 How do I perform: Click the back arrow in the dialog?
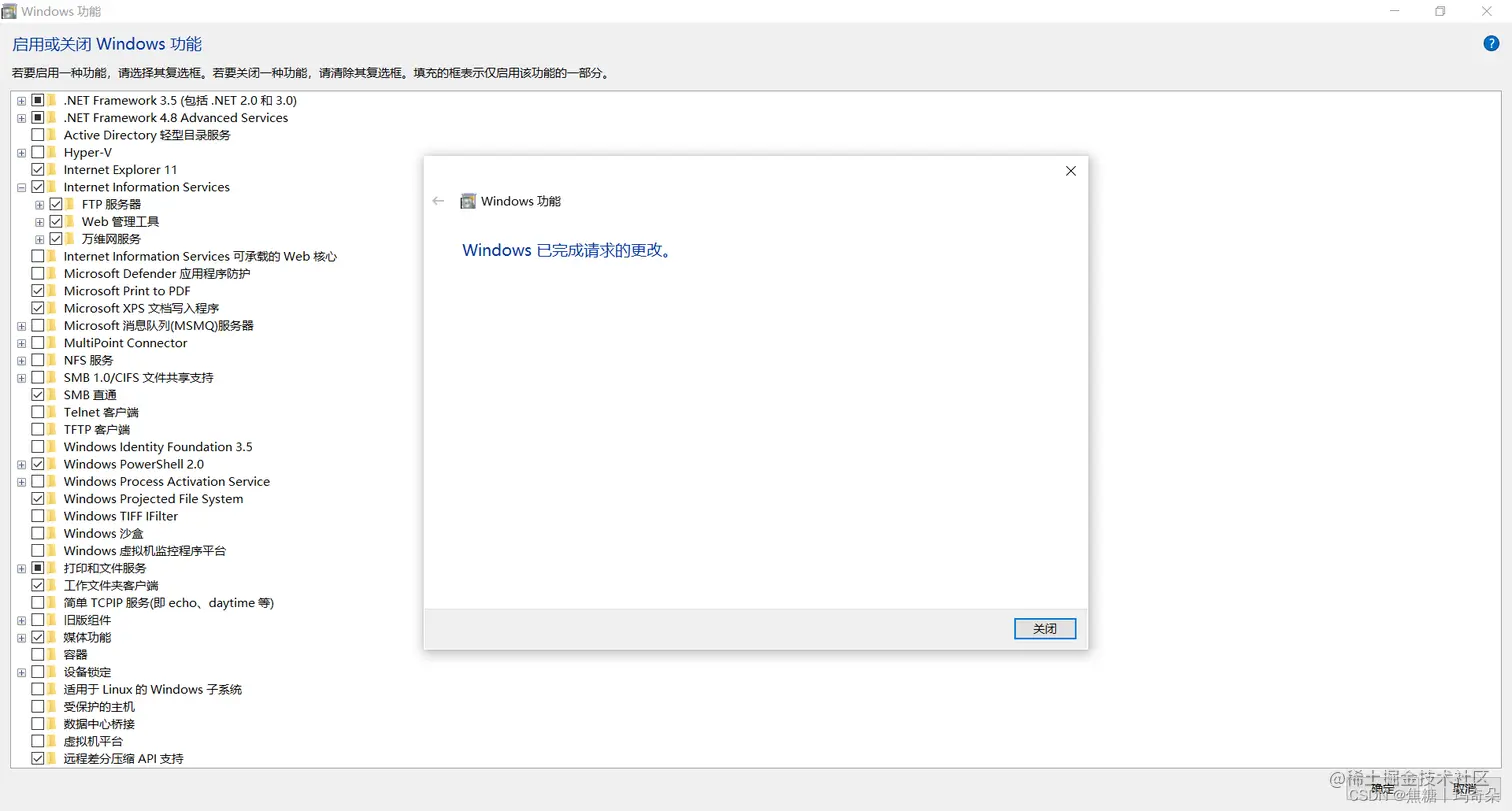pos(438,201)
